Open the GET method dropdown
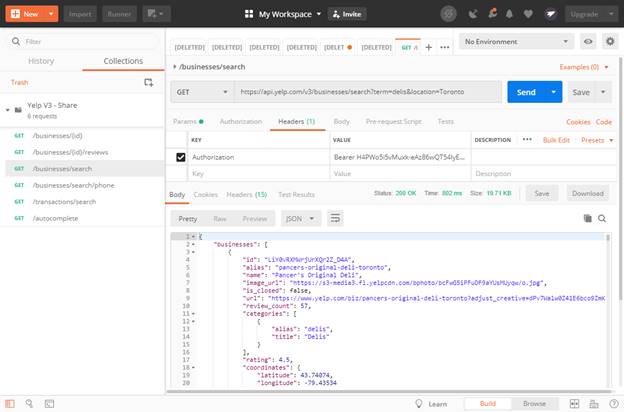 pos(202,92)
